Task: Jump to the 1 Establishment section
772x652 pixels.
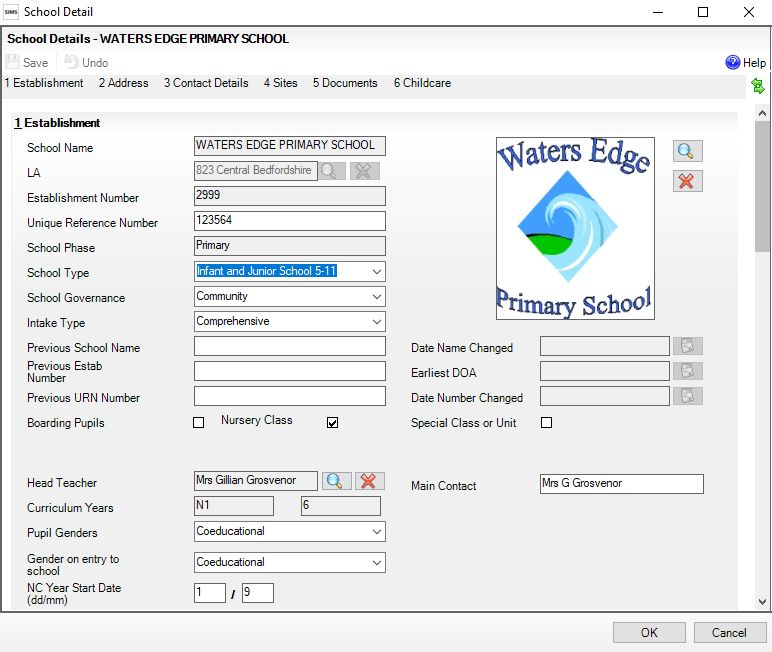Action: coord(44,83)
